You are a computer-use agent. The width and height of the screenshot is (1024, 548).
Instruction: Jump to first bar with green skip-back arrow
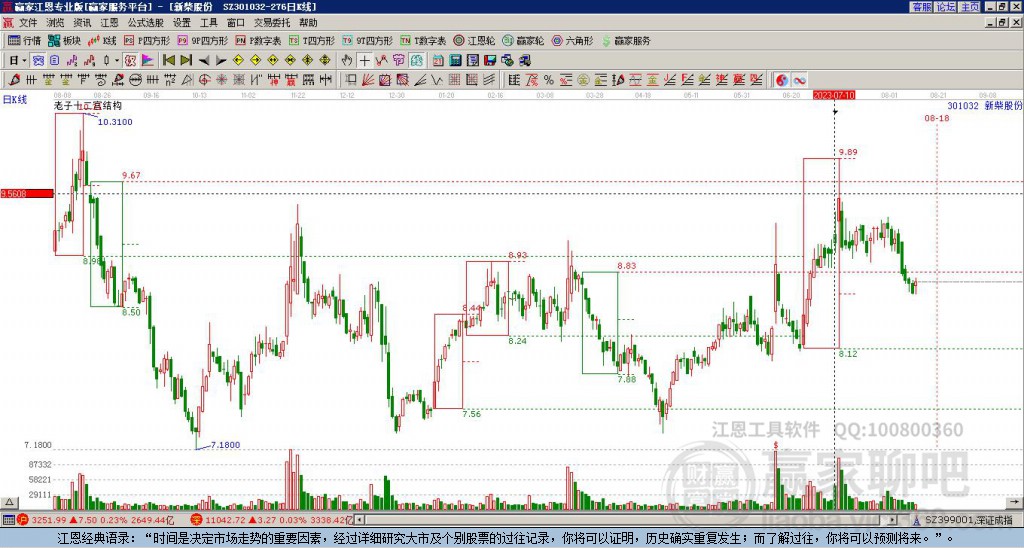click(x=168, y=61)
